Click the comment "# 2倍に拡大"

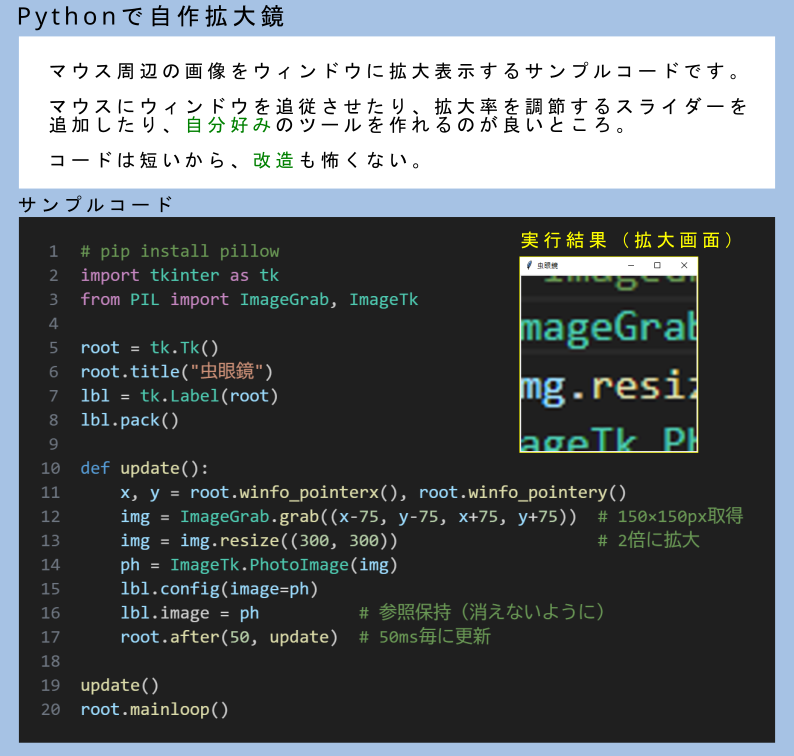click(649, 540)
